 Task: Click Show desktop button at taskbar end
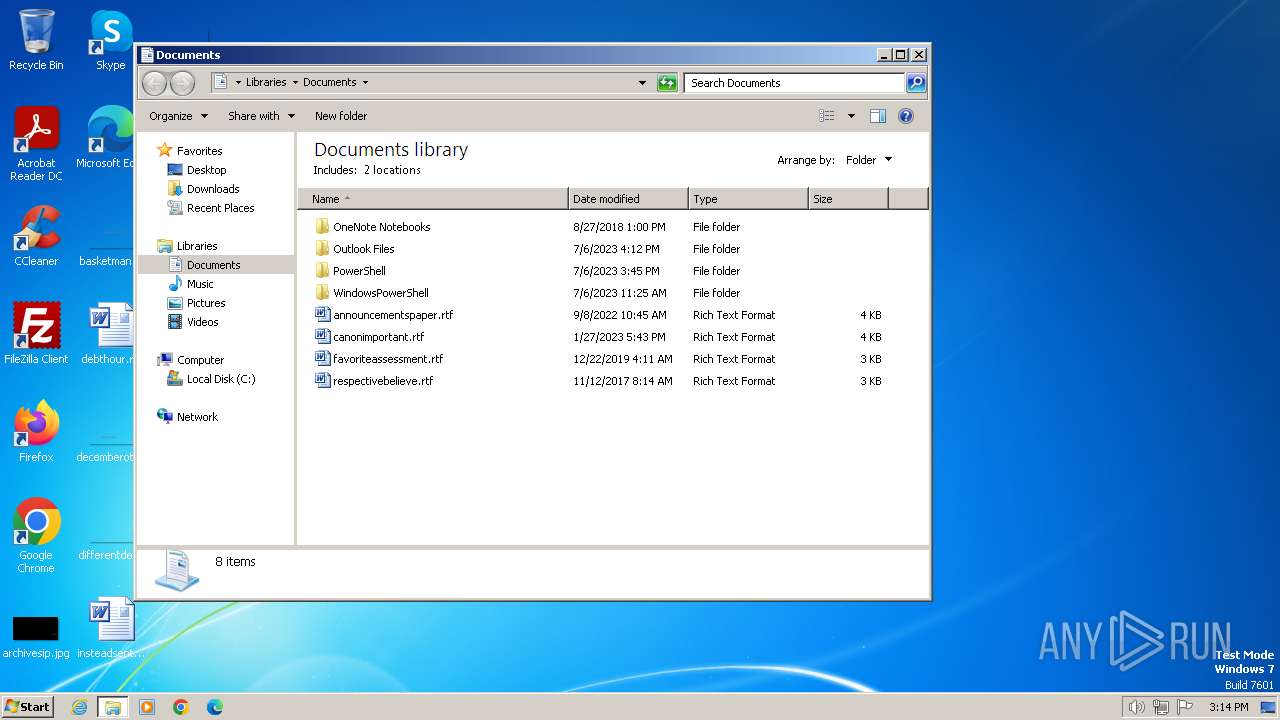(x=1267, y=707)
